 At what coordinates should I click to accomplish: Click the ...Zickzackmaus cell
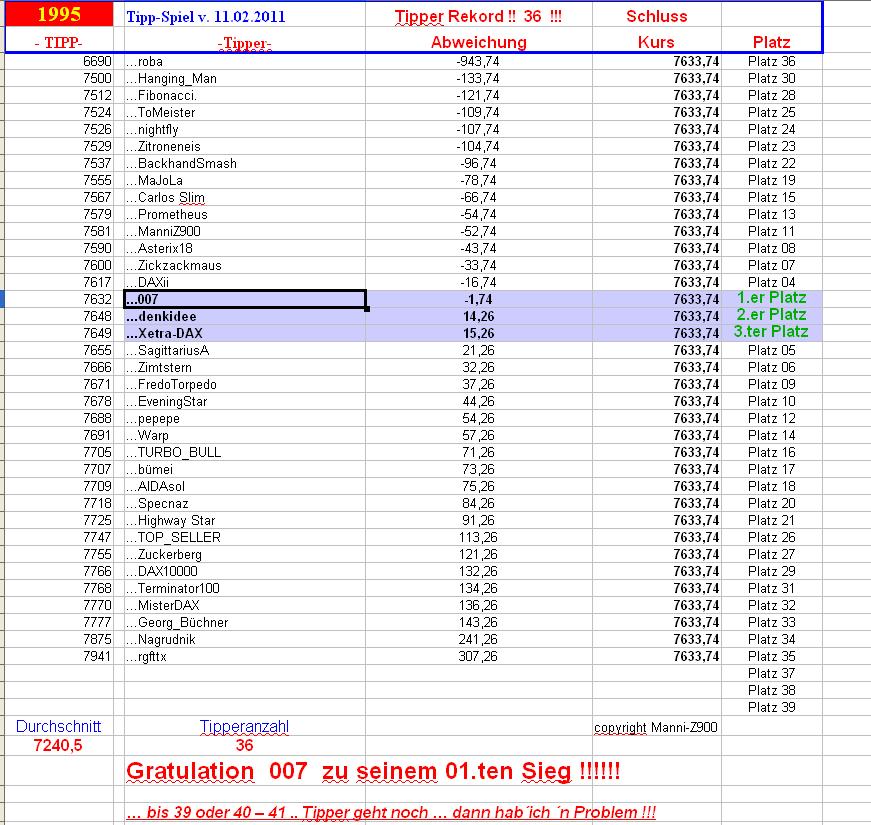(x=245, y=266)
